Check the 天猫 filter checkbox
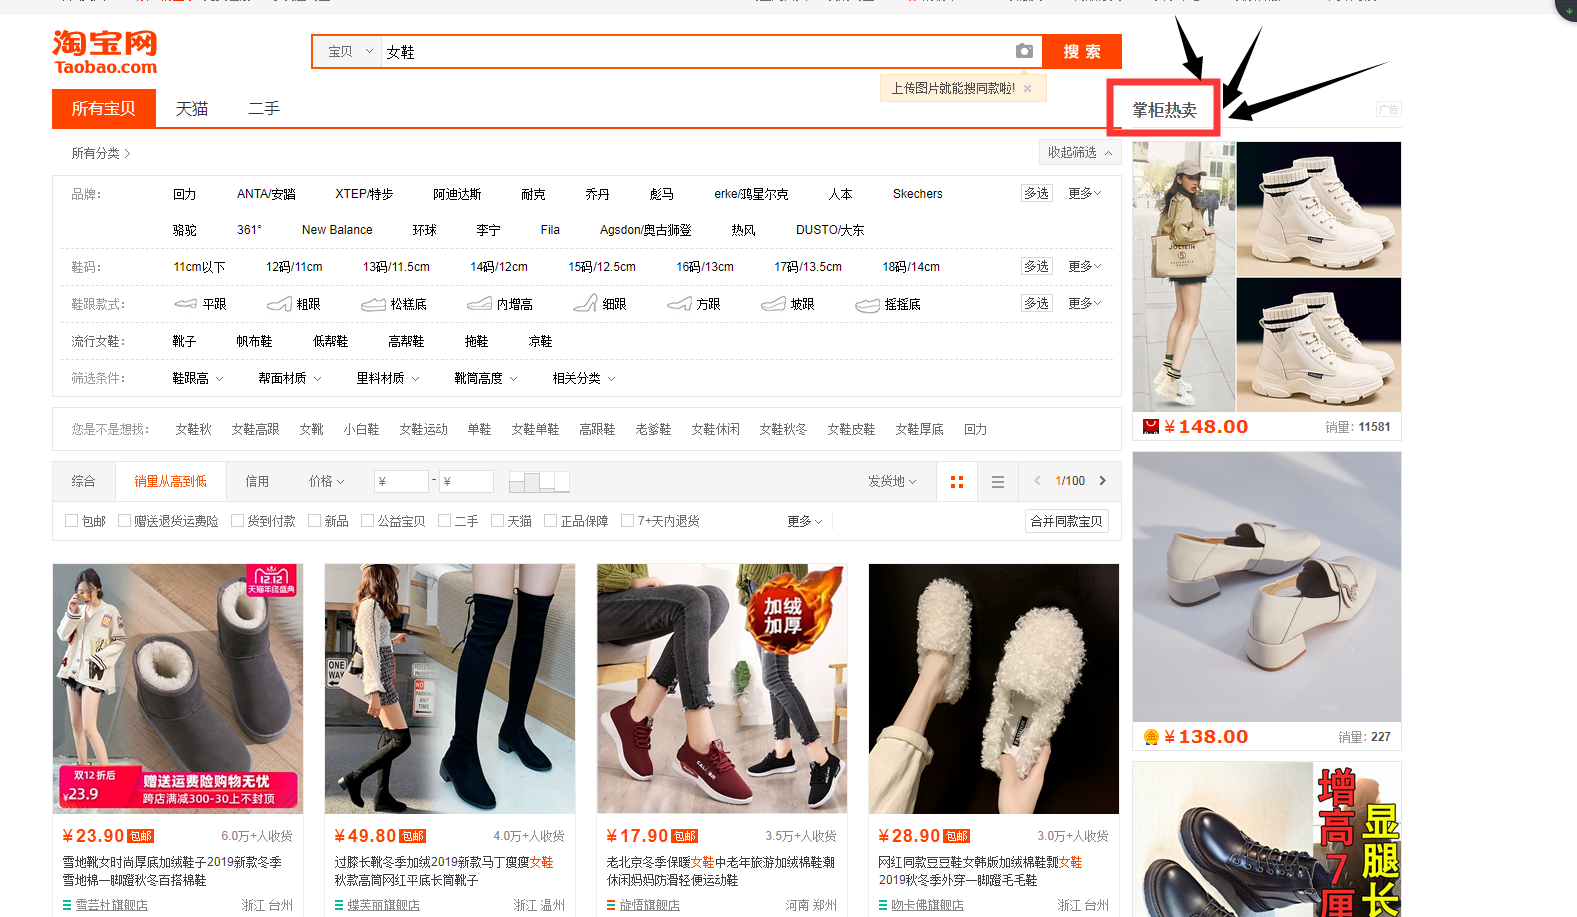This screenshot has height=917, width=1577. click(x=498, y=521)
